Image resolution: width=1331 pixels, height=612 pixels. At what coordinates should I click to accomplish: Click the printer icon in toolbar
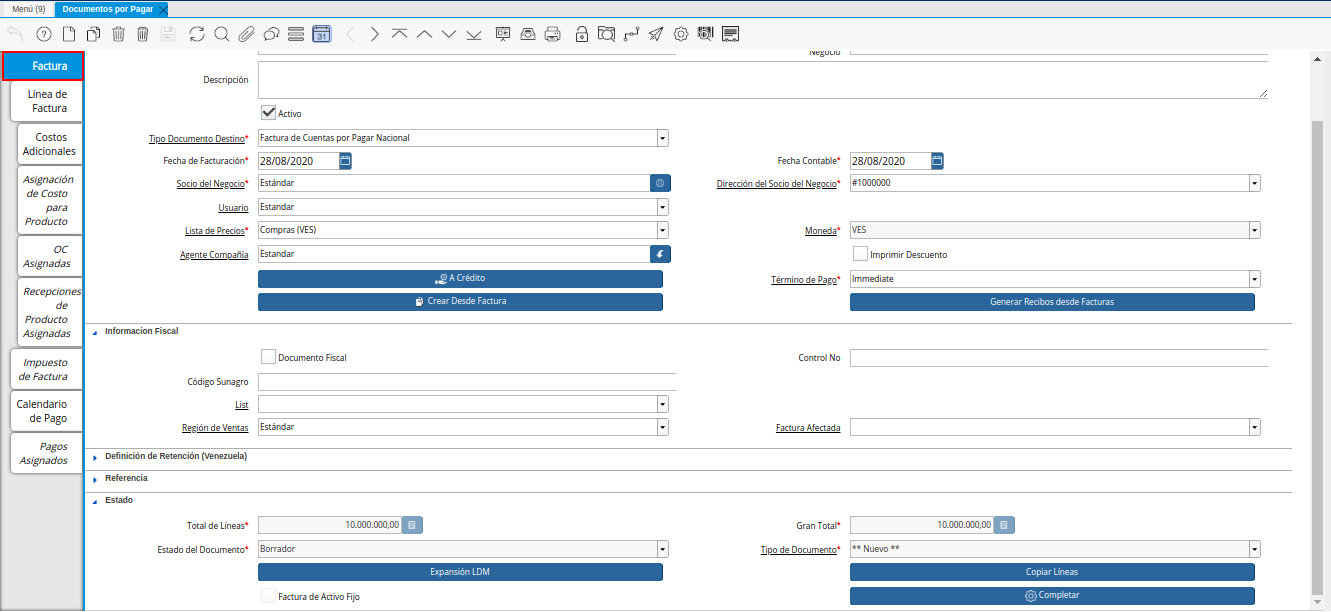point(552,34)
